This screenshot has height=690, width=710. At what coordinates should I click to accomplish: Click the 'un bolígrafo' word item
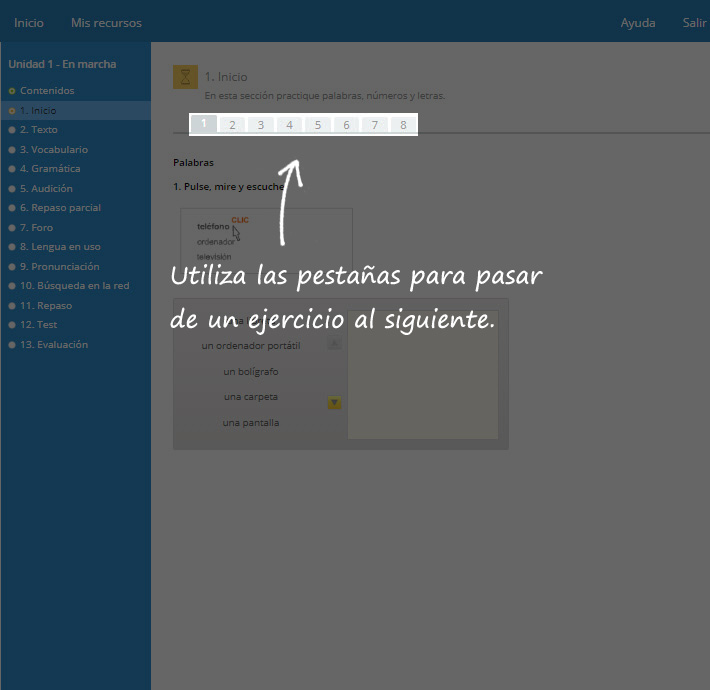251,372
